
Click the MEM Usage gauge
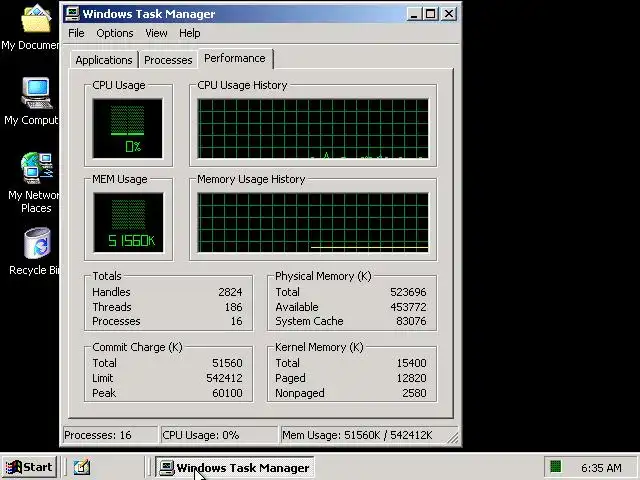click(129, 222)
